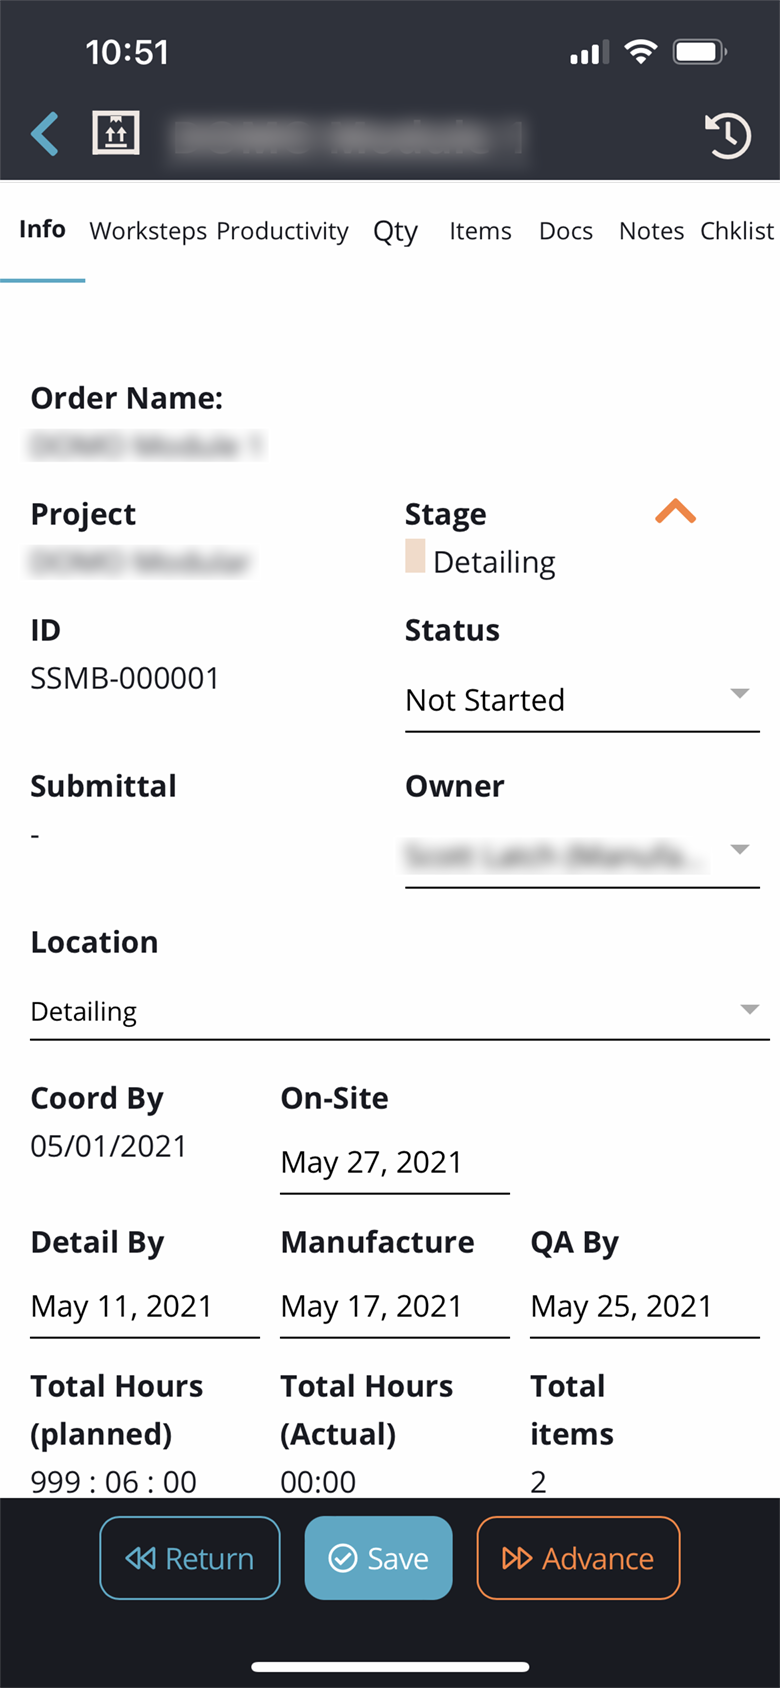Select the Items tab
The width and height of the screenshot is (780, 1688).
point(480,231)
